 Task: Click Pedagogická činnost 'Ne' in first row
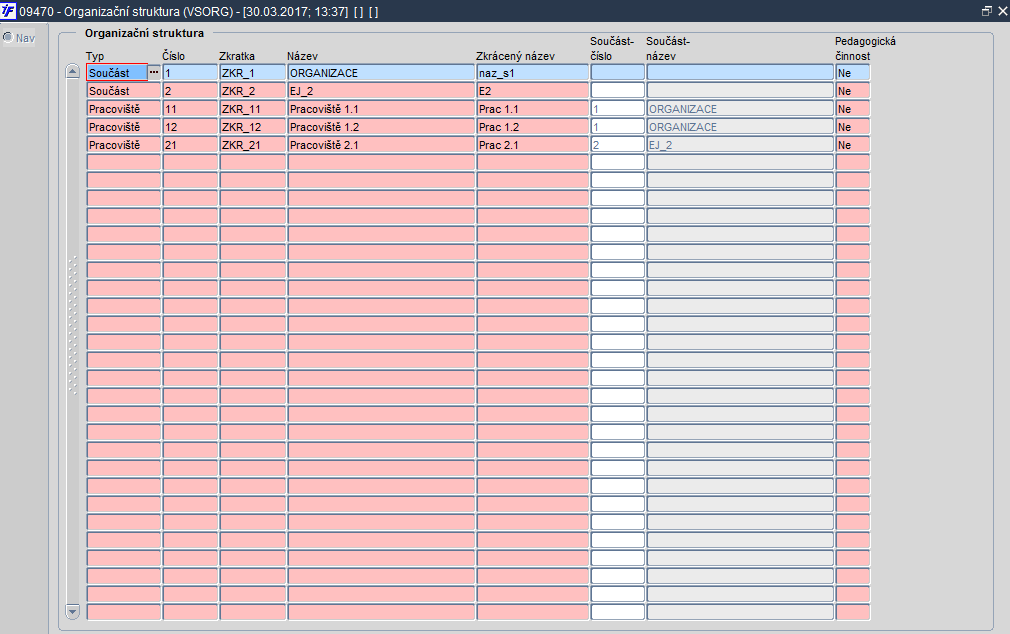[x=853, y=73]
